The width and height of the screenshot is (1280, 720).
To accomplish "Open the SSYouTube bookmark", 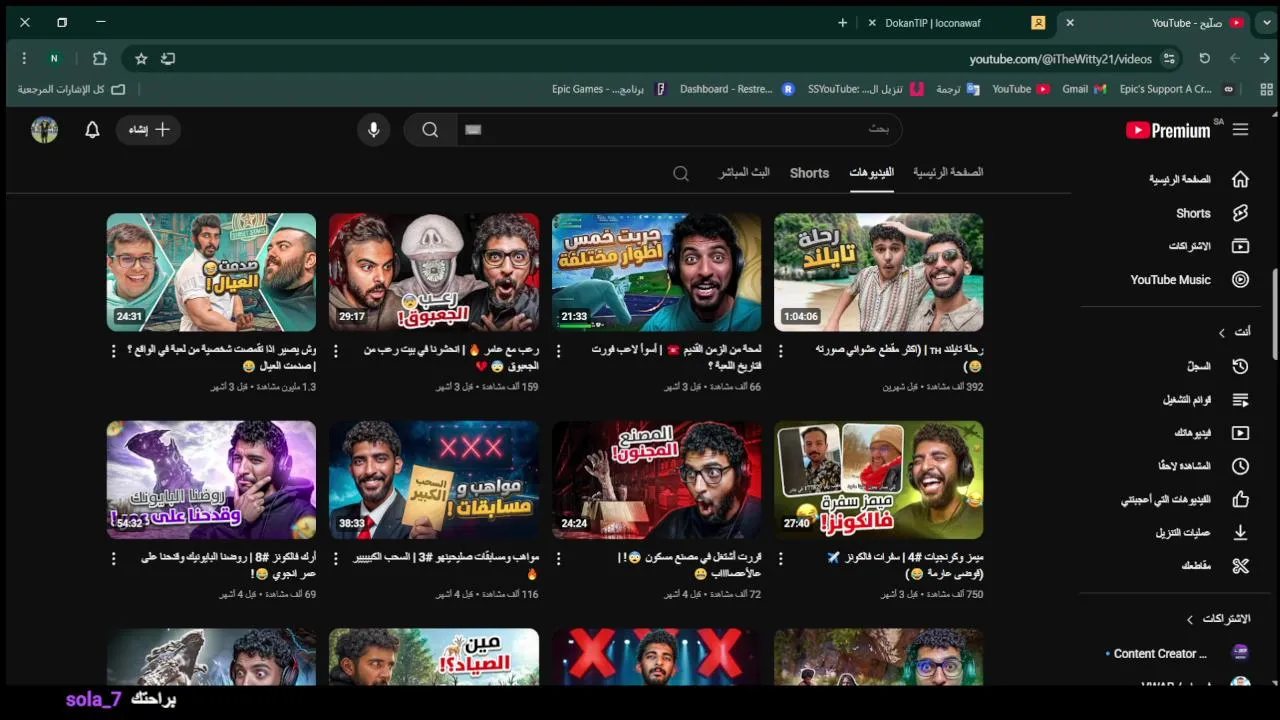I will (x=865, y=89).
